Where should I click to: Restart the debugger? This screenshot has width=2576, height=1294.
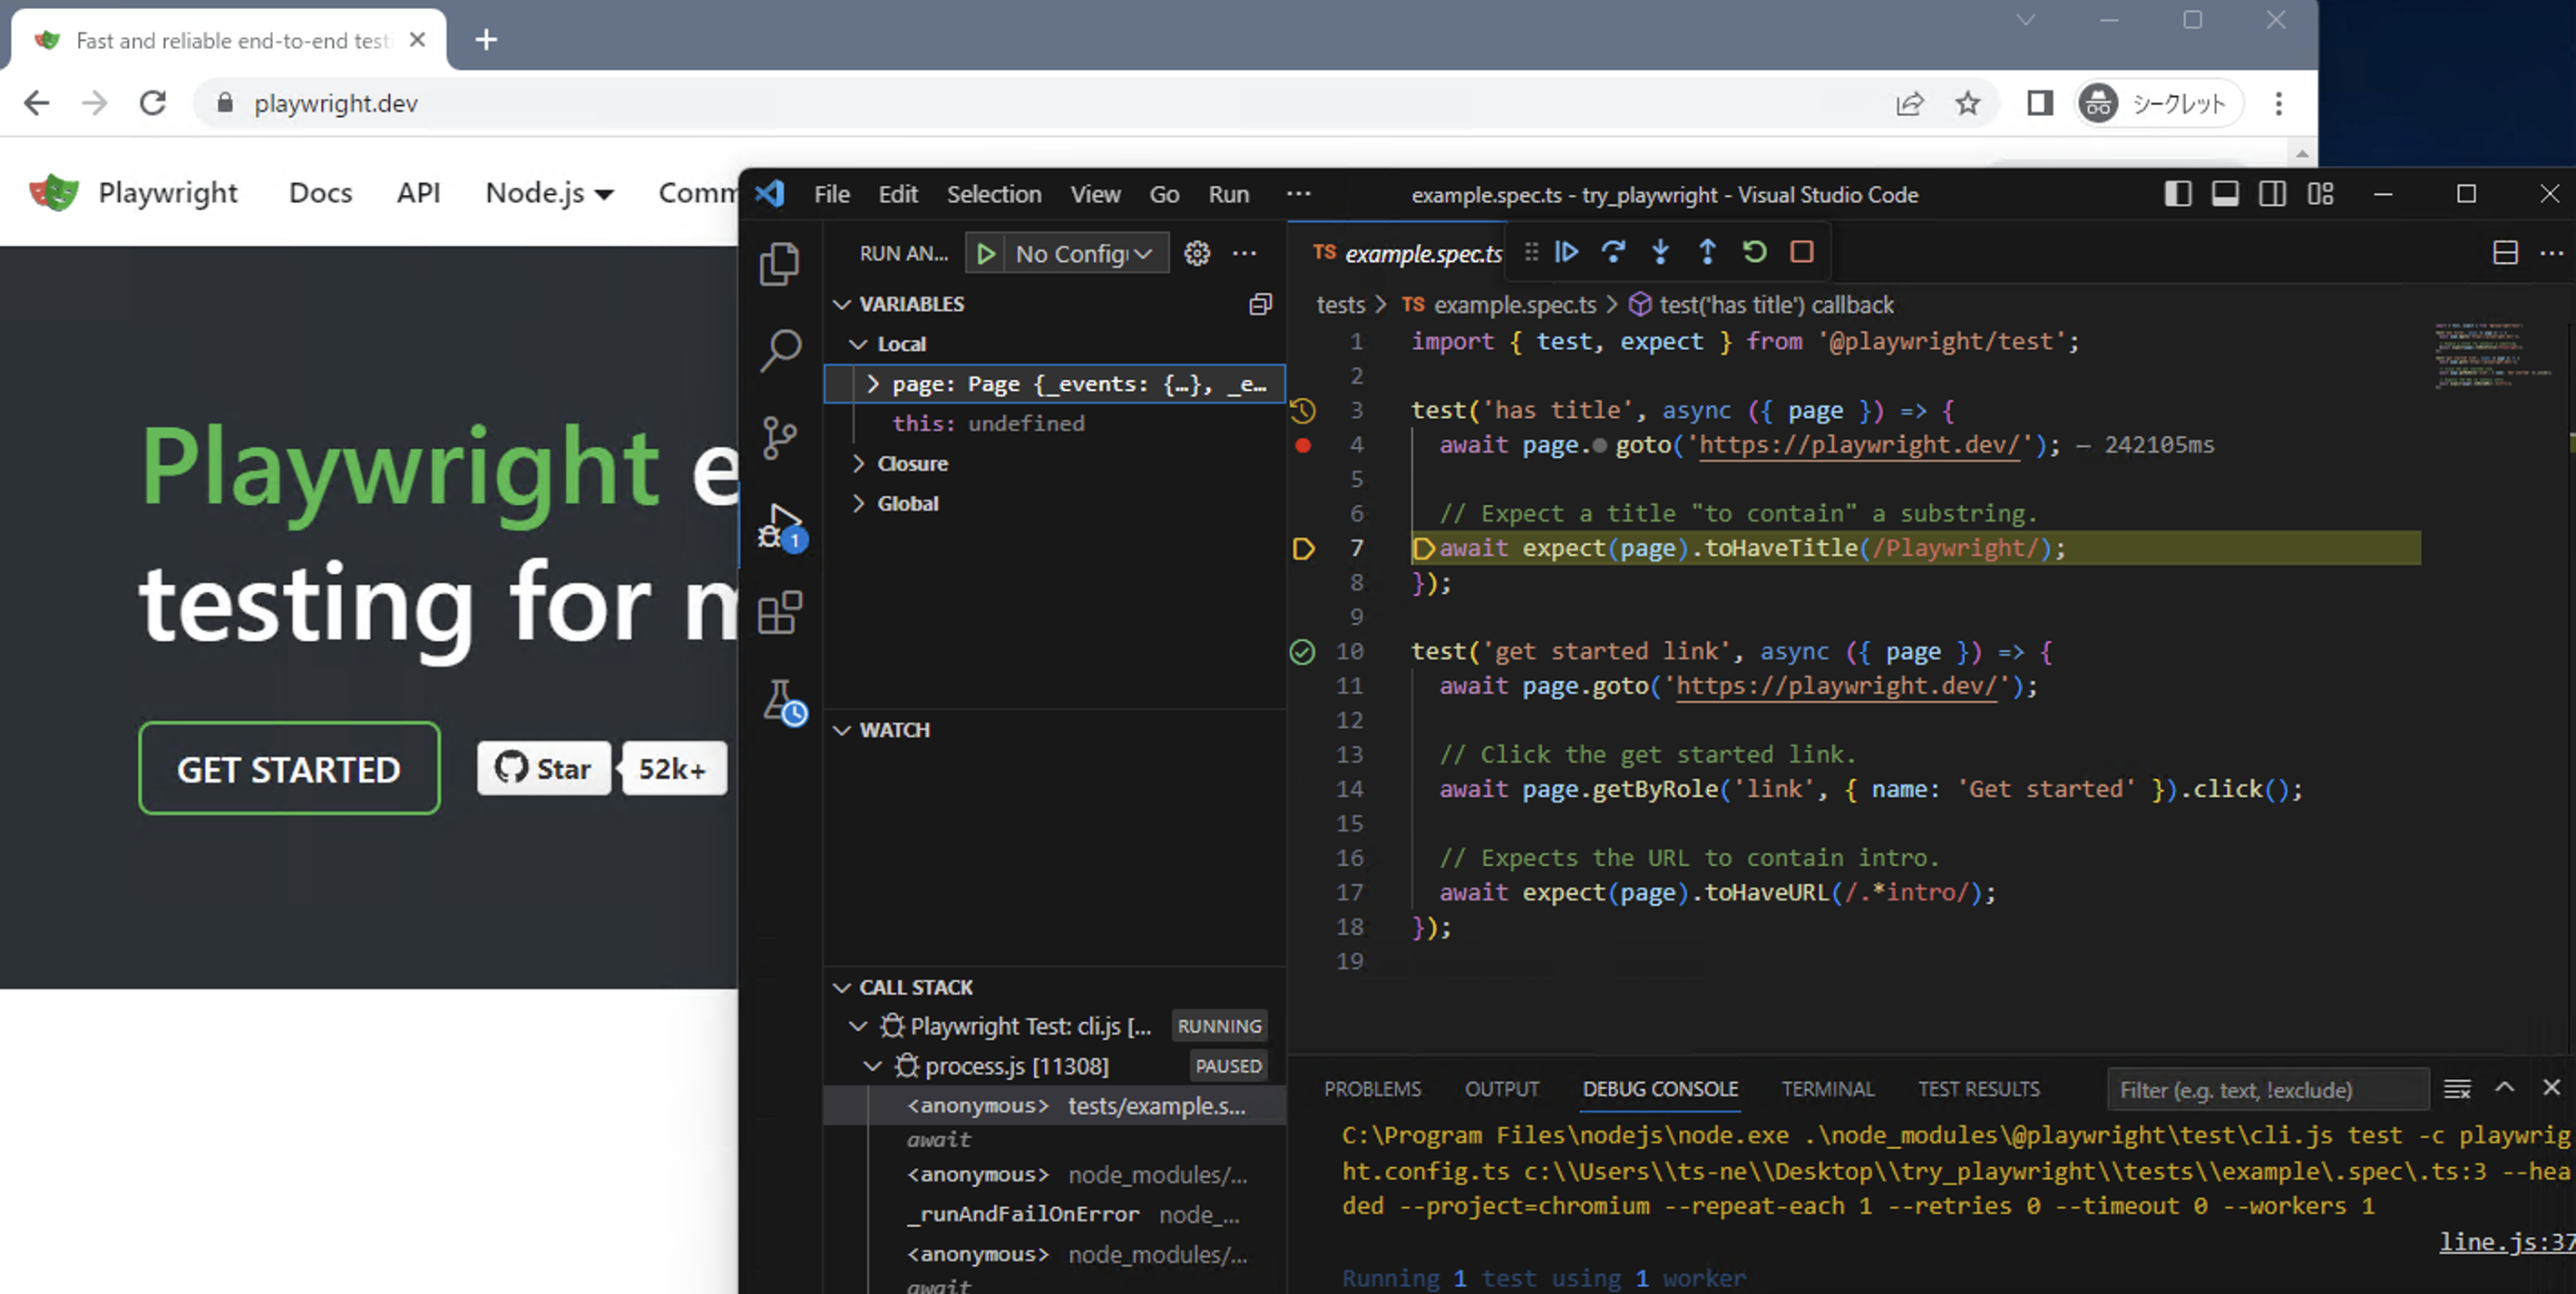point(1755,252)
